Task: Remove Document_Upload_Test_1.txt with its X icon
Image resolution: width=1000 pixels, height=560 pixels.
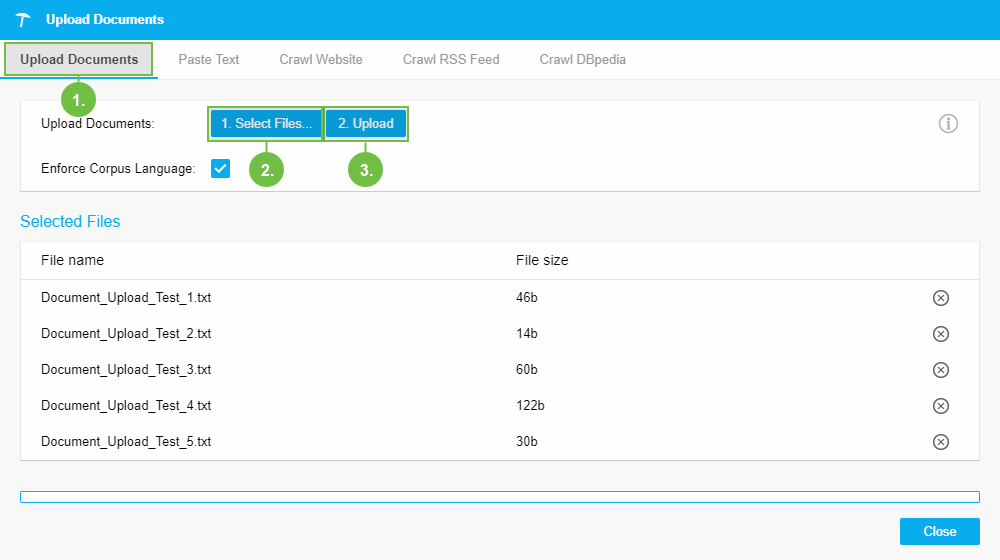Action: (x=940, y=298)
